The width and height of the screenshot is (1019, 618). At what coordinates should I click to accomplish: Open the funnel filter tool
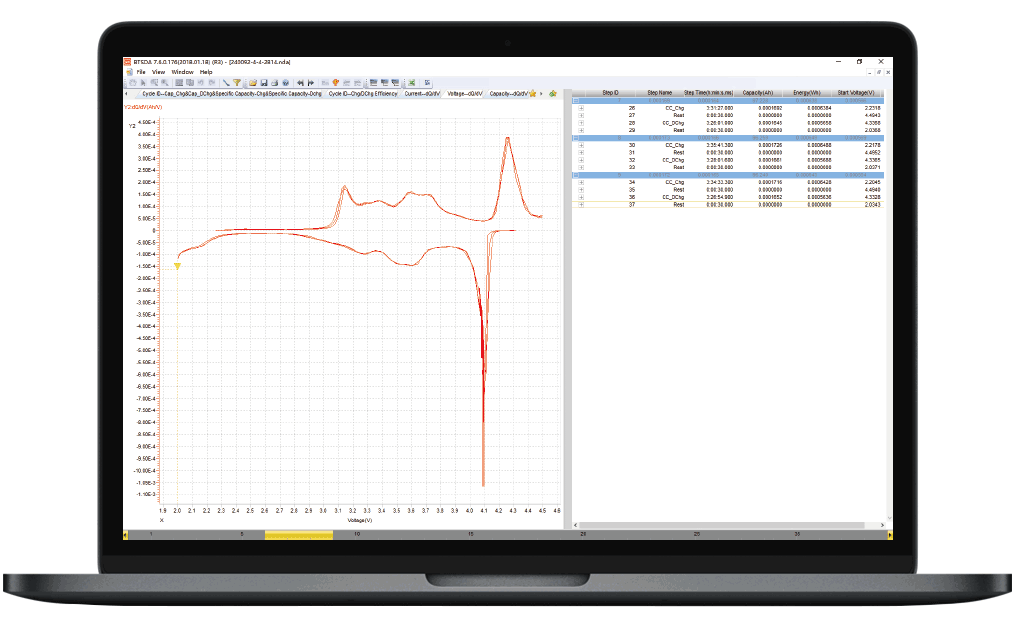(x=237, y=83)
